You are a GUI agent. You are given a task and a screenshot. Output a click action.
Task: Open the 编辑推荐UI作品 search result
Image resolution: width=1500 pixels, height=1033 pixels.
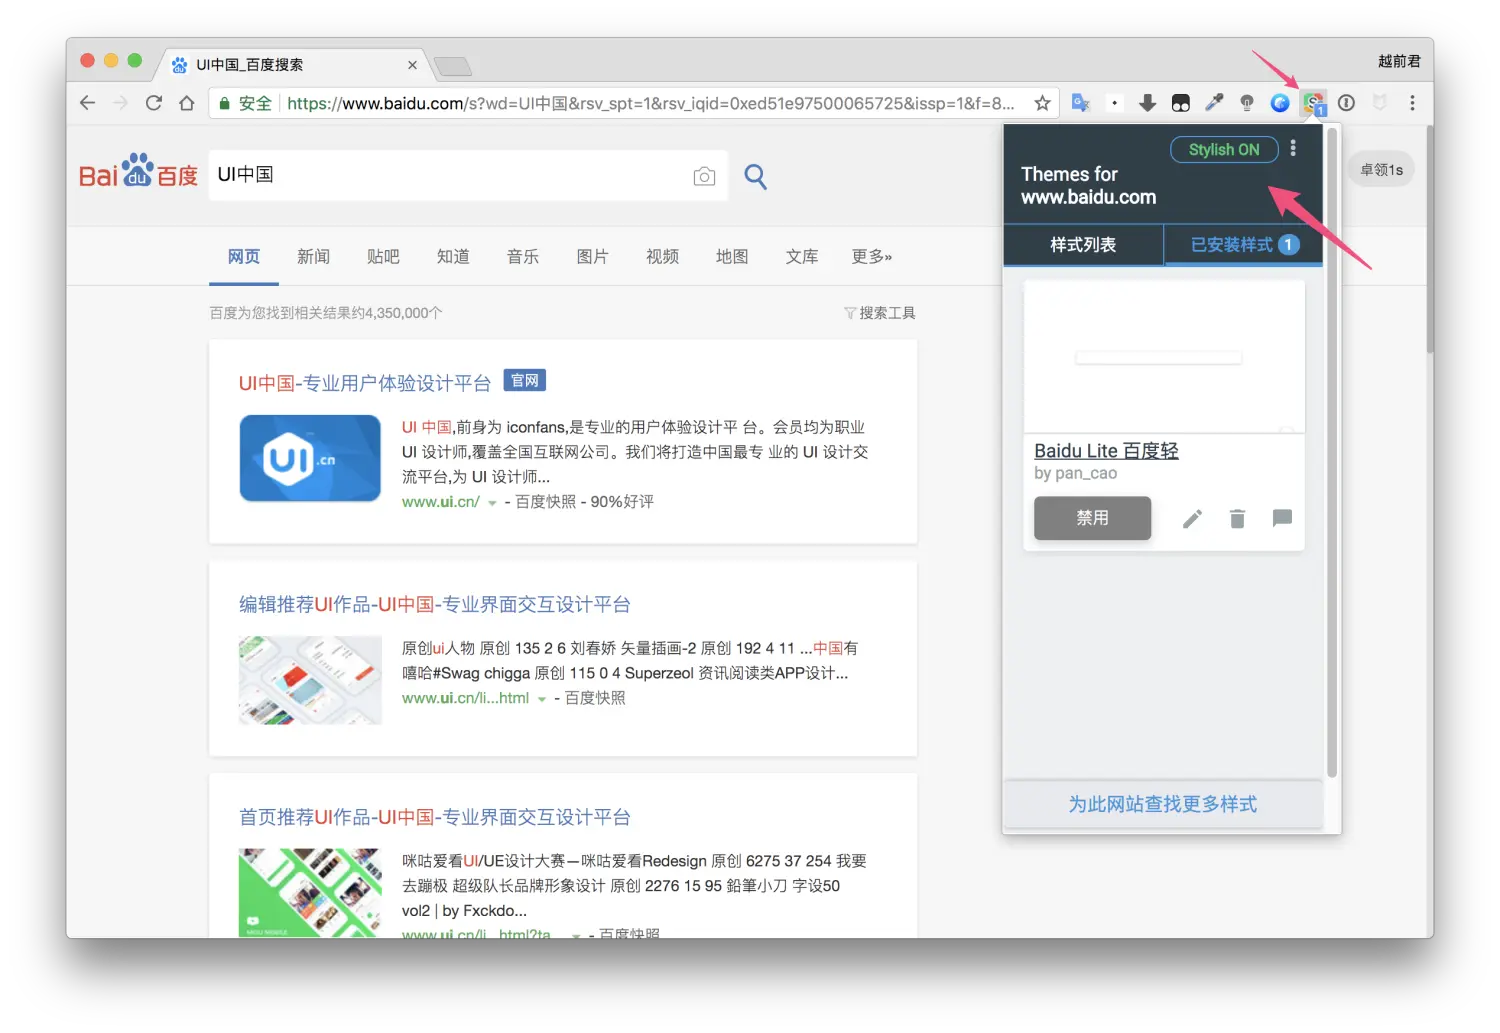coord(434,604)
